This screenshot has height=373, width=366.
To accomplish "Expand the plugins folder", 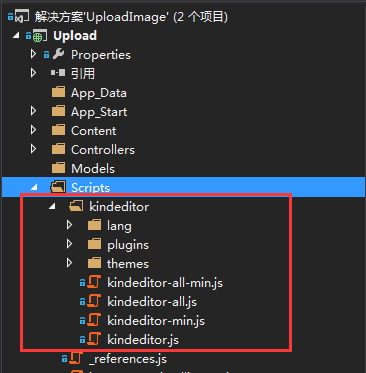I will (69, 244).
